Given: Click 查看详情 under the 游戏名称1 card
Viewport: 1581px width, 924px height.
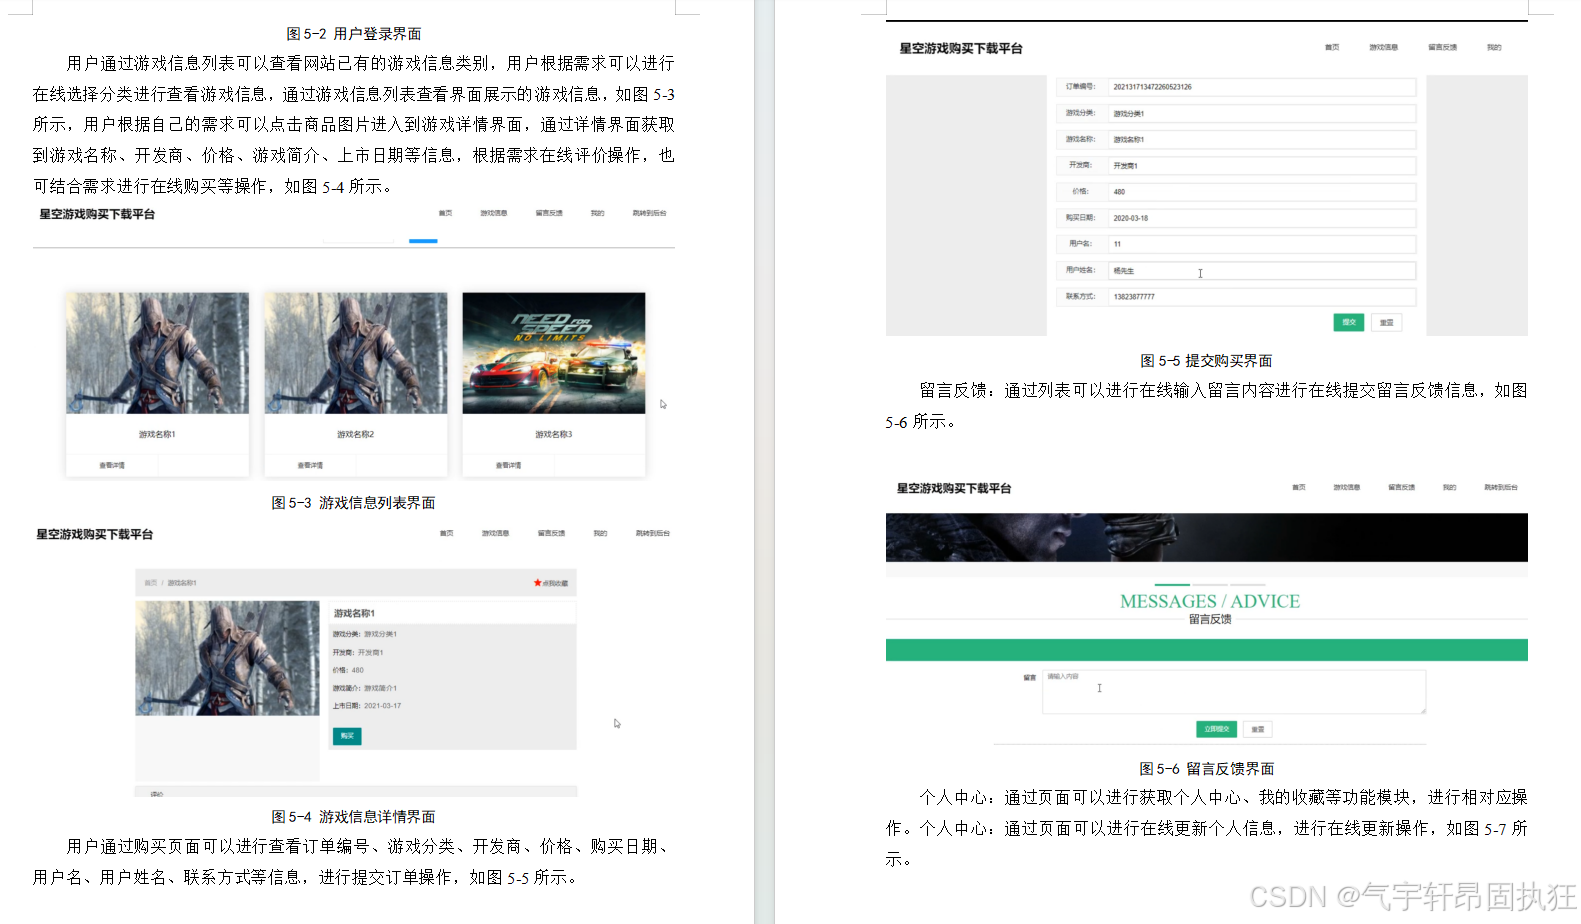Looking at the screenshot, I should point(112,465).
